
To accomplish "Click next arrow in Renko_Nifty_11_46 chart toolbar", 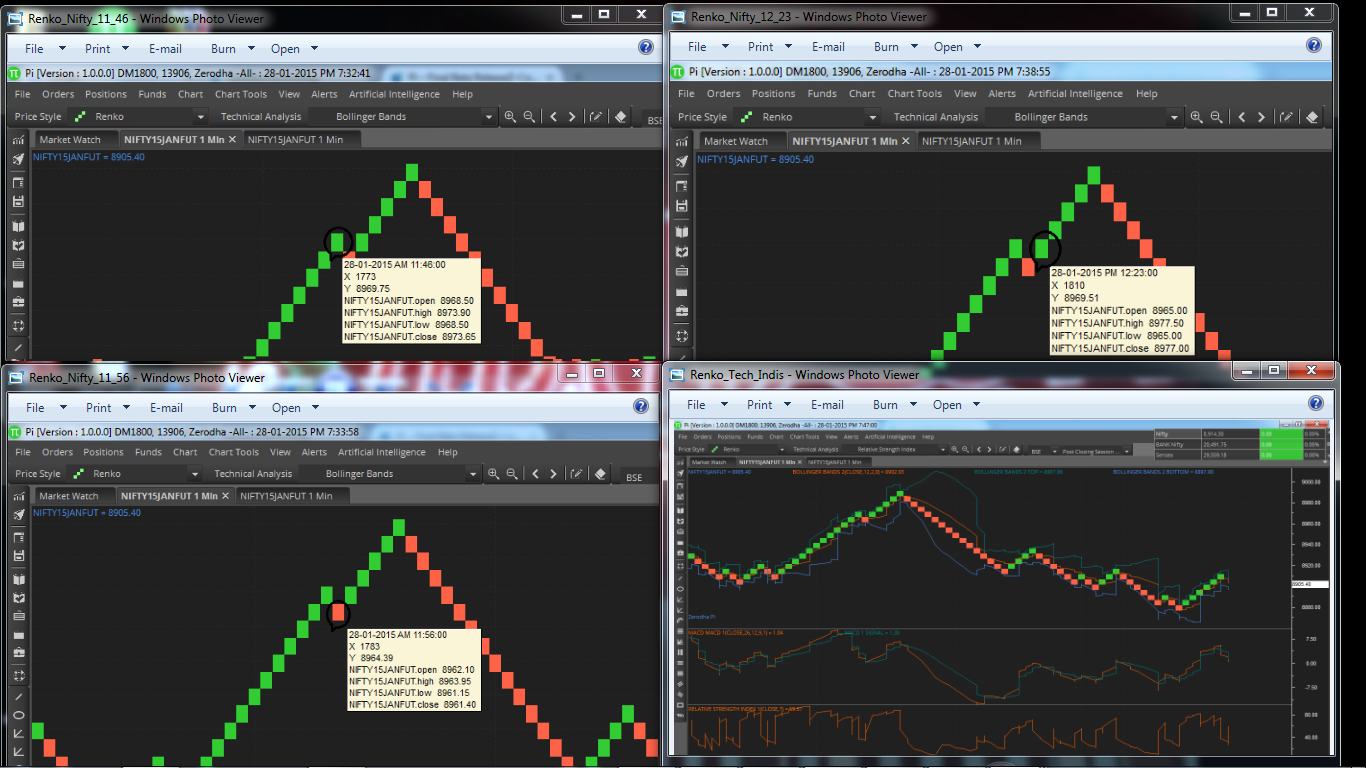I will tap(572, 117).
